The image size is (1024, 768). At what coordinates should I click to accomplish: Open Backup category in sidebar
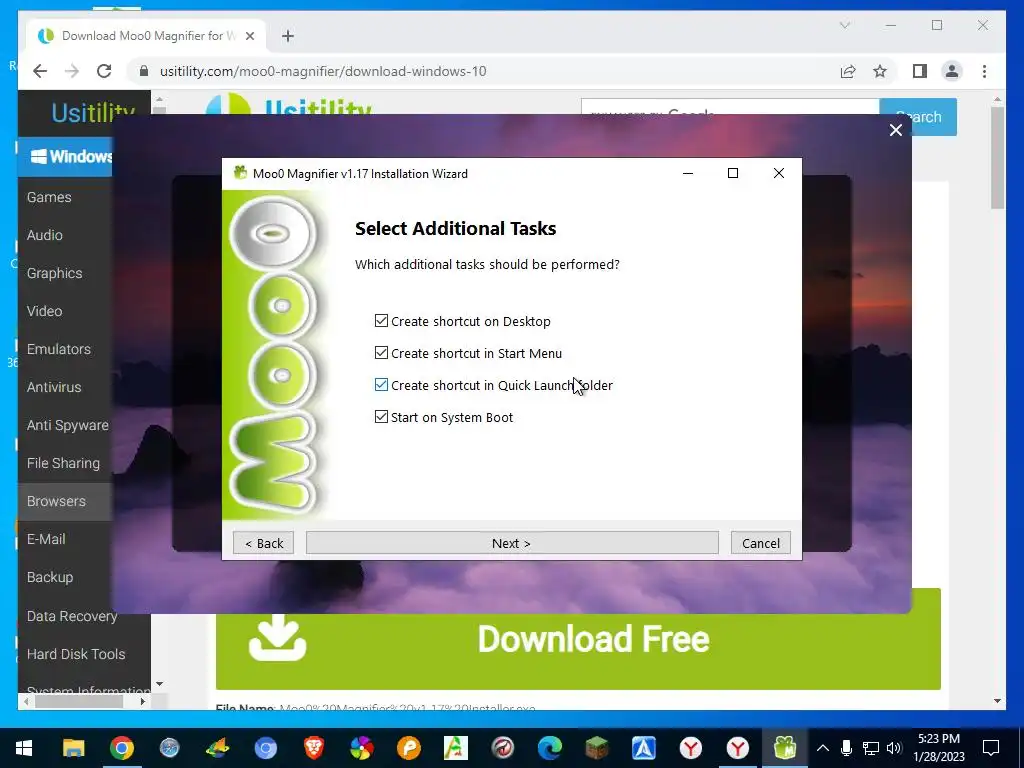coord(50,577)
